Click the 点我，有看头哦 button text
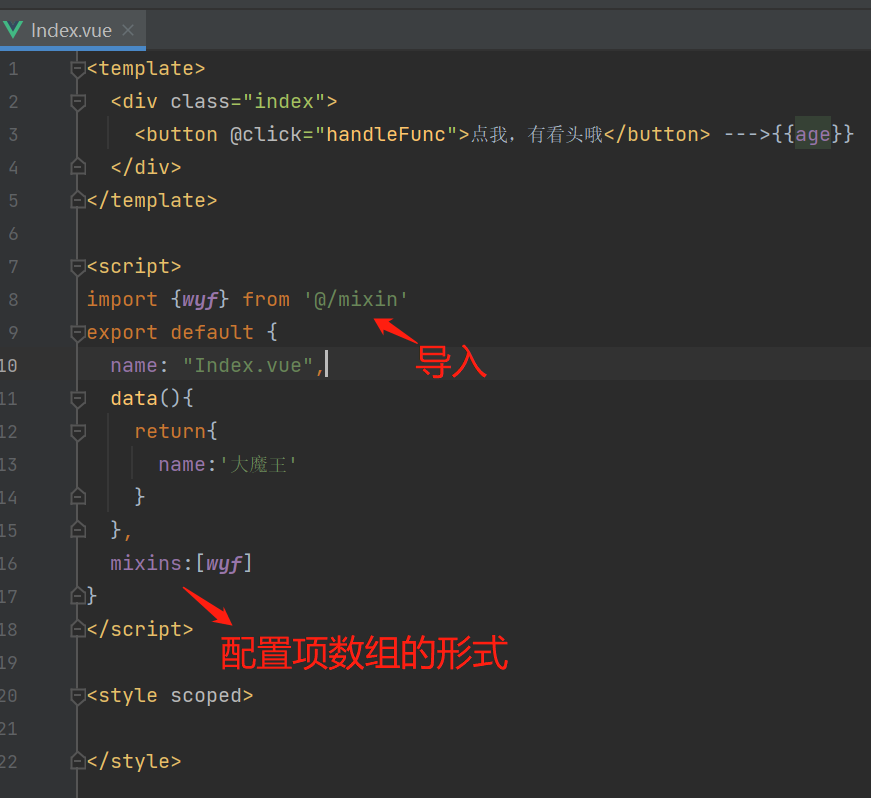The image size is (871, 798). coord(537,134)
